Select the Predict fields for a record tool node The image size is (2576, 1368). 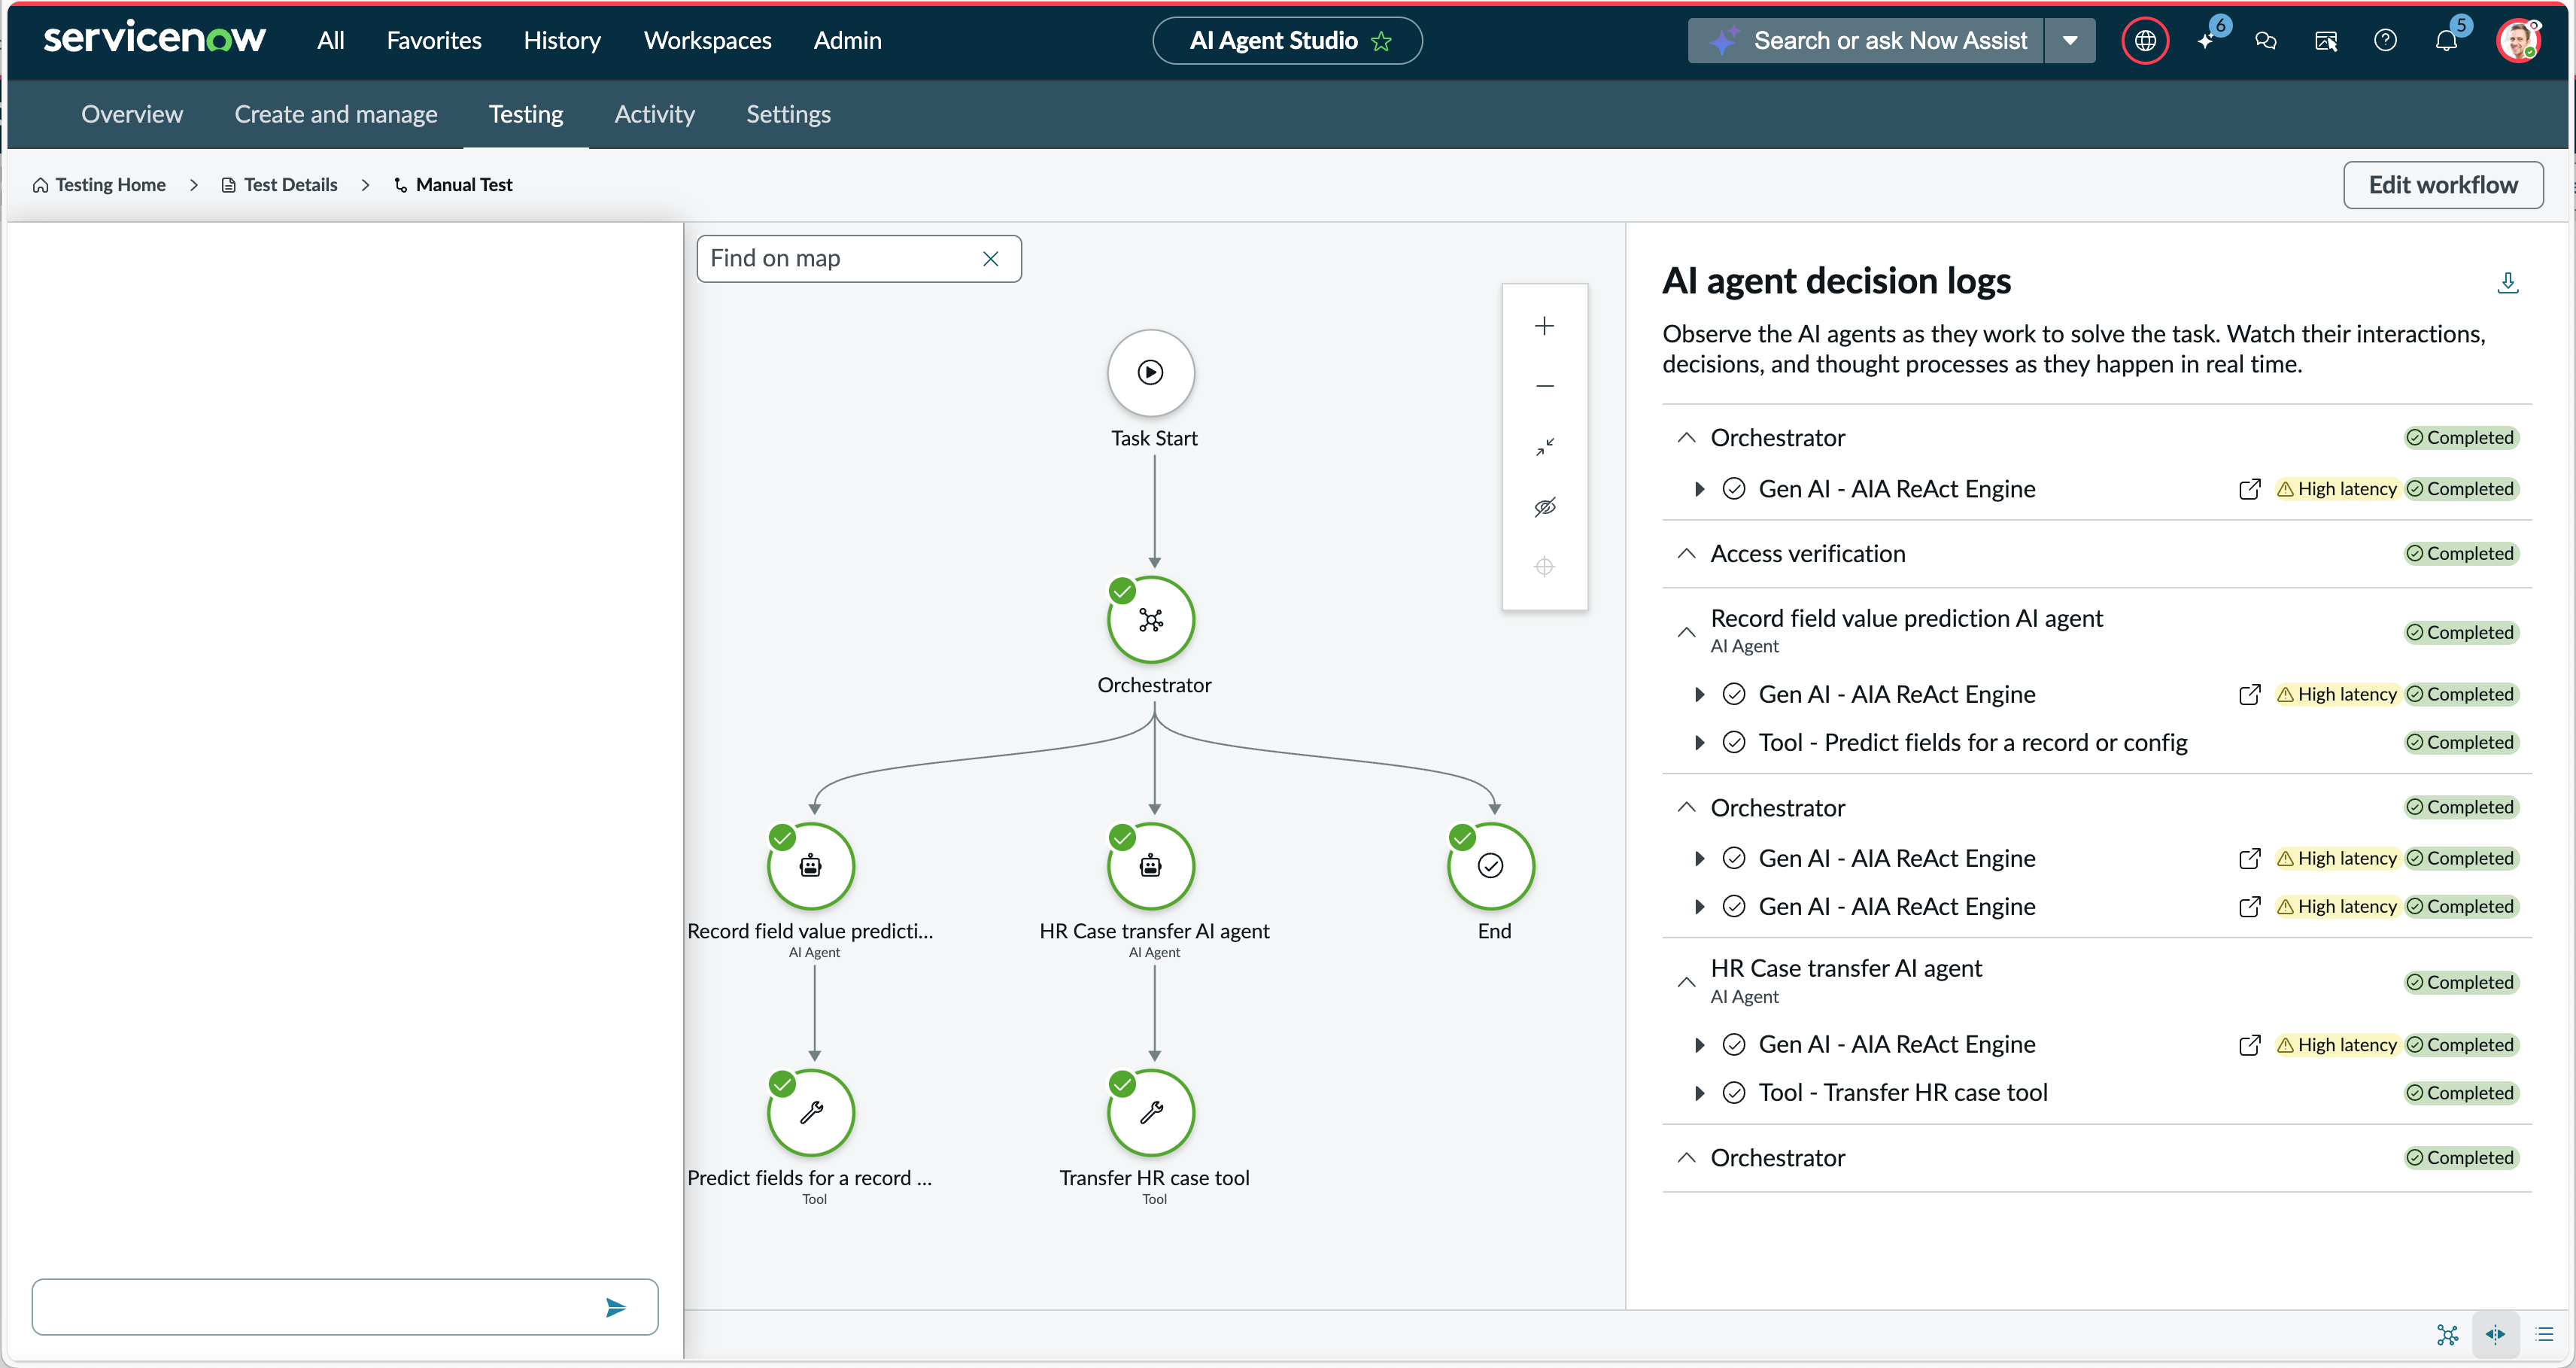point(811,1113)
